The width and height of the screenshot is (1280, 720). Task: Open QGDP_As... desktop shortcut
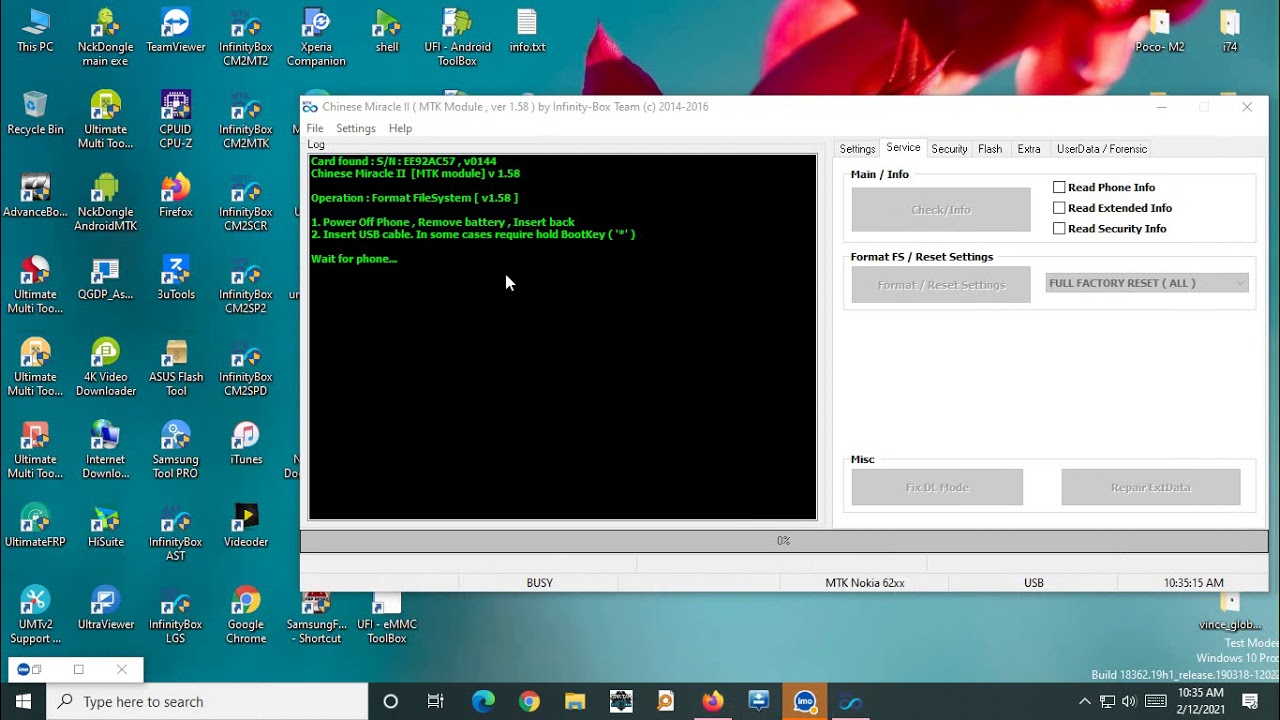(x=105, y=278)
